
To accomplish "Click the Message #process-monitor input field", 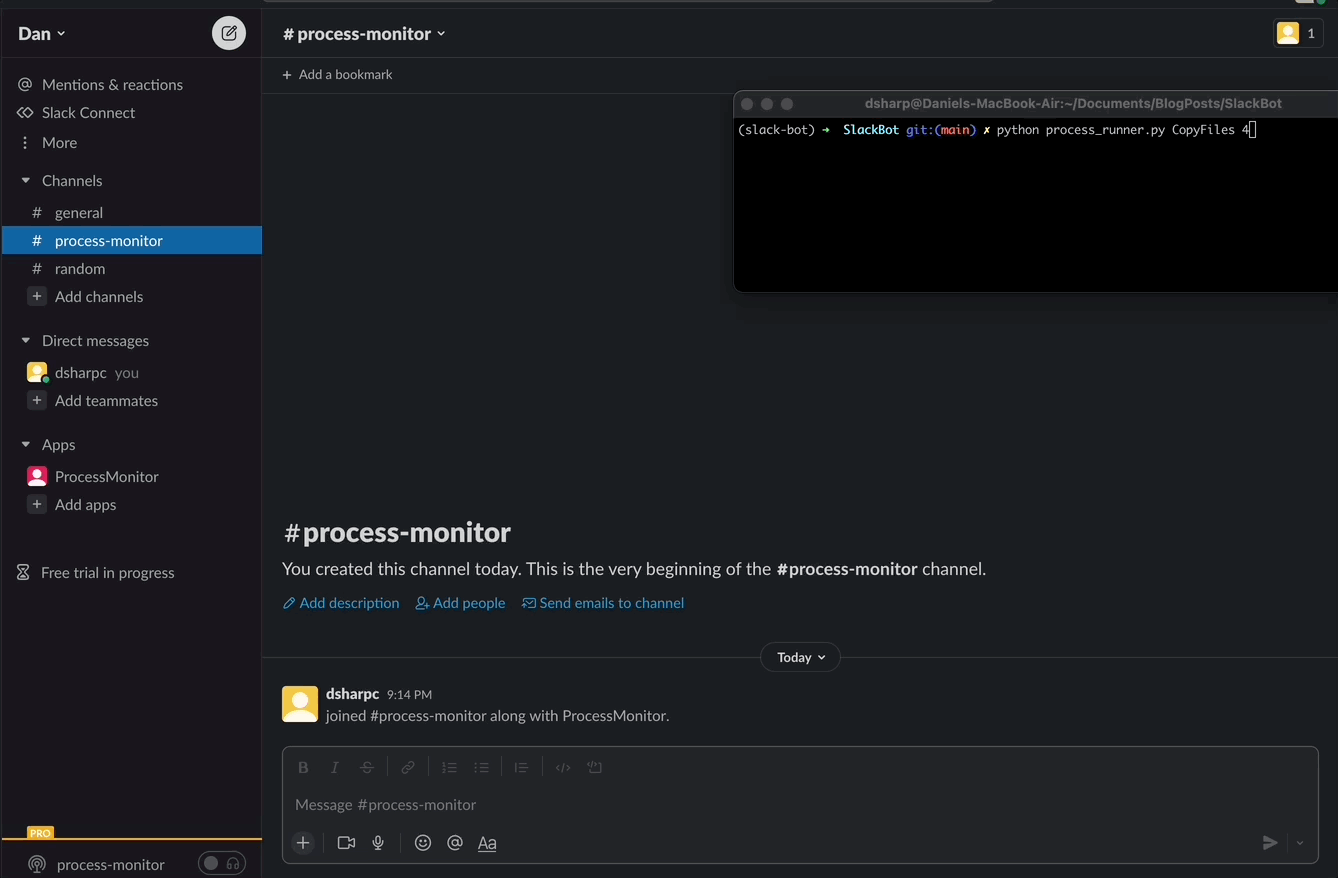I will [800, 805].
